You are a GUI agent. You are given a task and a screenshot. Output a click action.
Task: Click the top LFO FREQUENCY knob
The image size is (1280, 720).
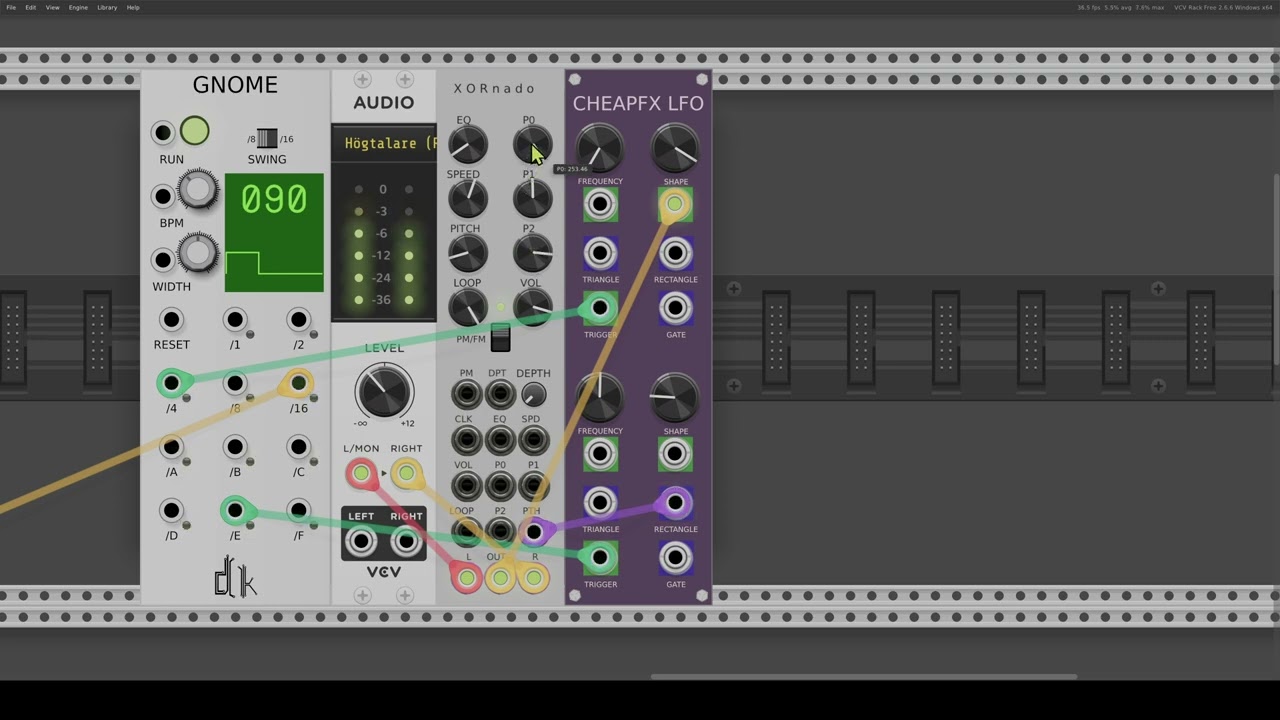coord(599,149)
